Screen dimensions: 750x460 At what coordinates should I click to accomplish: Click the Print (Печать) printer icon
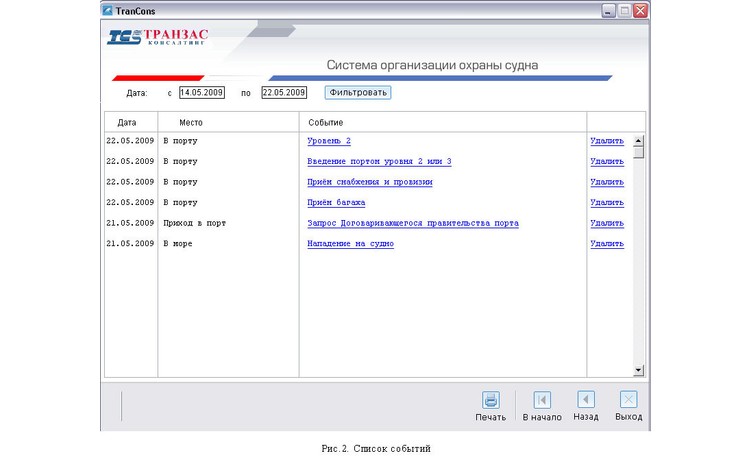(491, 400)
